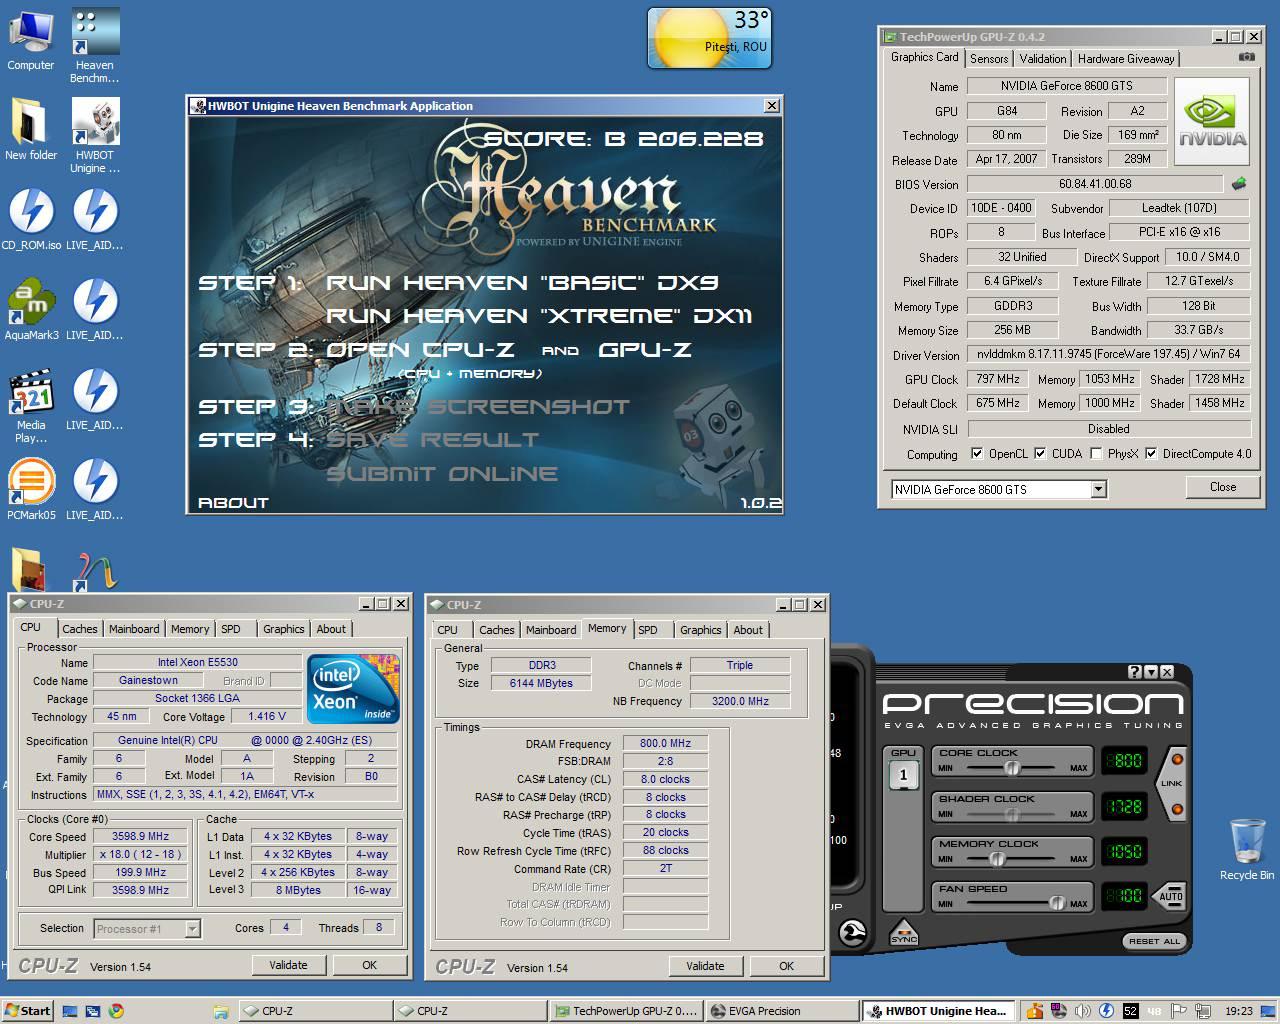Image resolution: width=1280 pixels, height=1024 pixels.
Task: Open the Media Player Classic desktop shortcut
Action: tap(31, 405)
